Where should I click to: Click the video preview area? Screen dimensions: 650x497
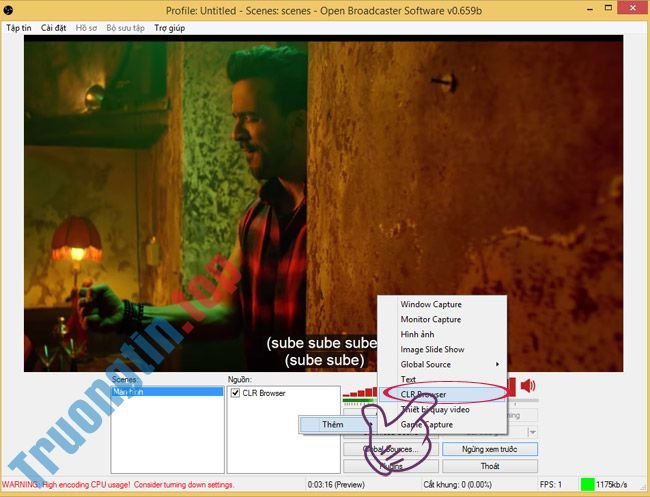(x=323, y=204)
